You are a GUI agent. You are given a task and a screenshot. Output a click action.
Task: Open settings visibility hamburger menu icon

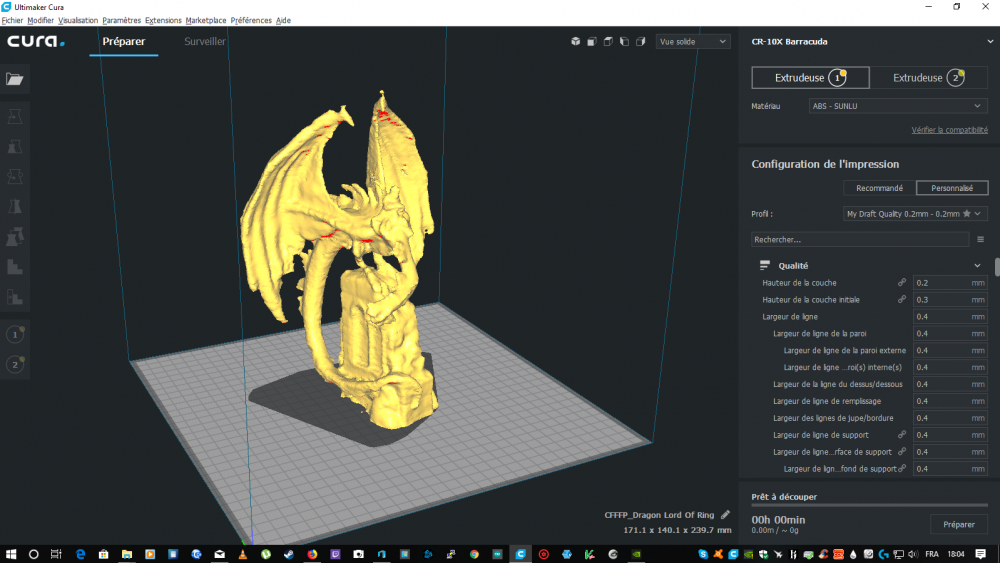[980, 240]
